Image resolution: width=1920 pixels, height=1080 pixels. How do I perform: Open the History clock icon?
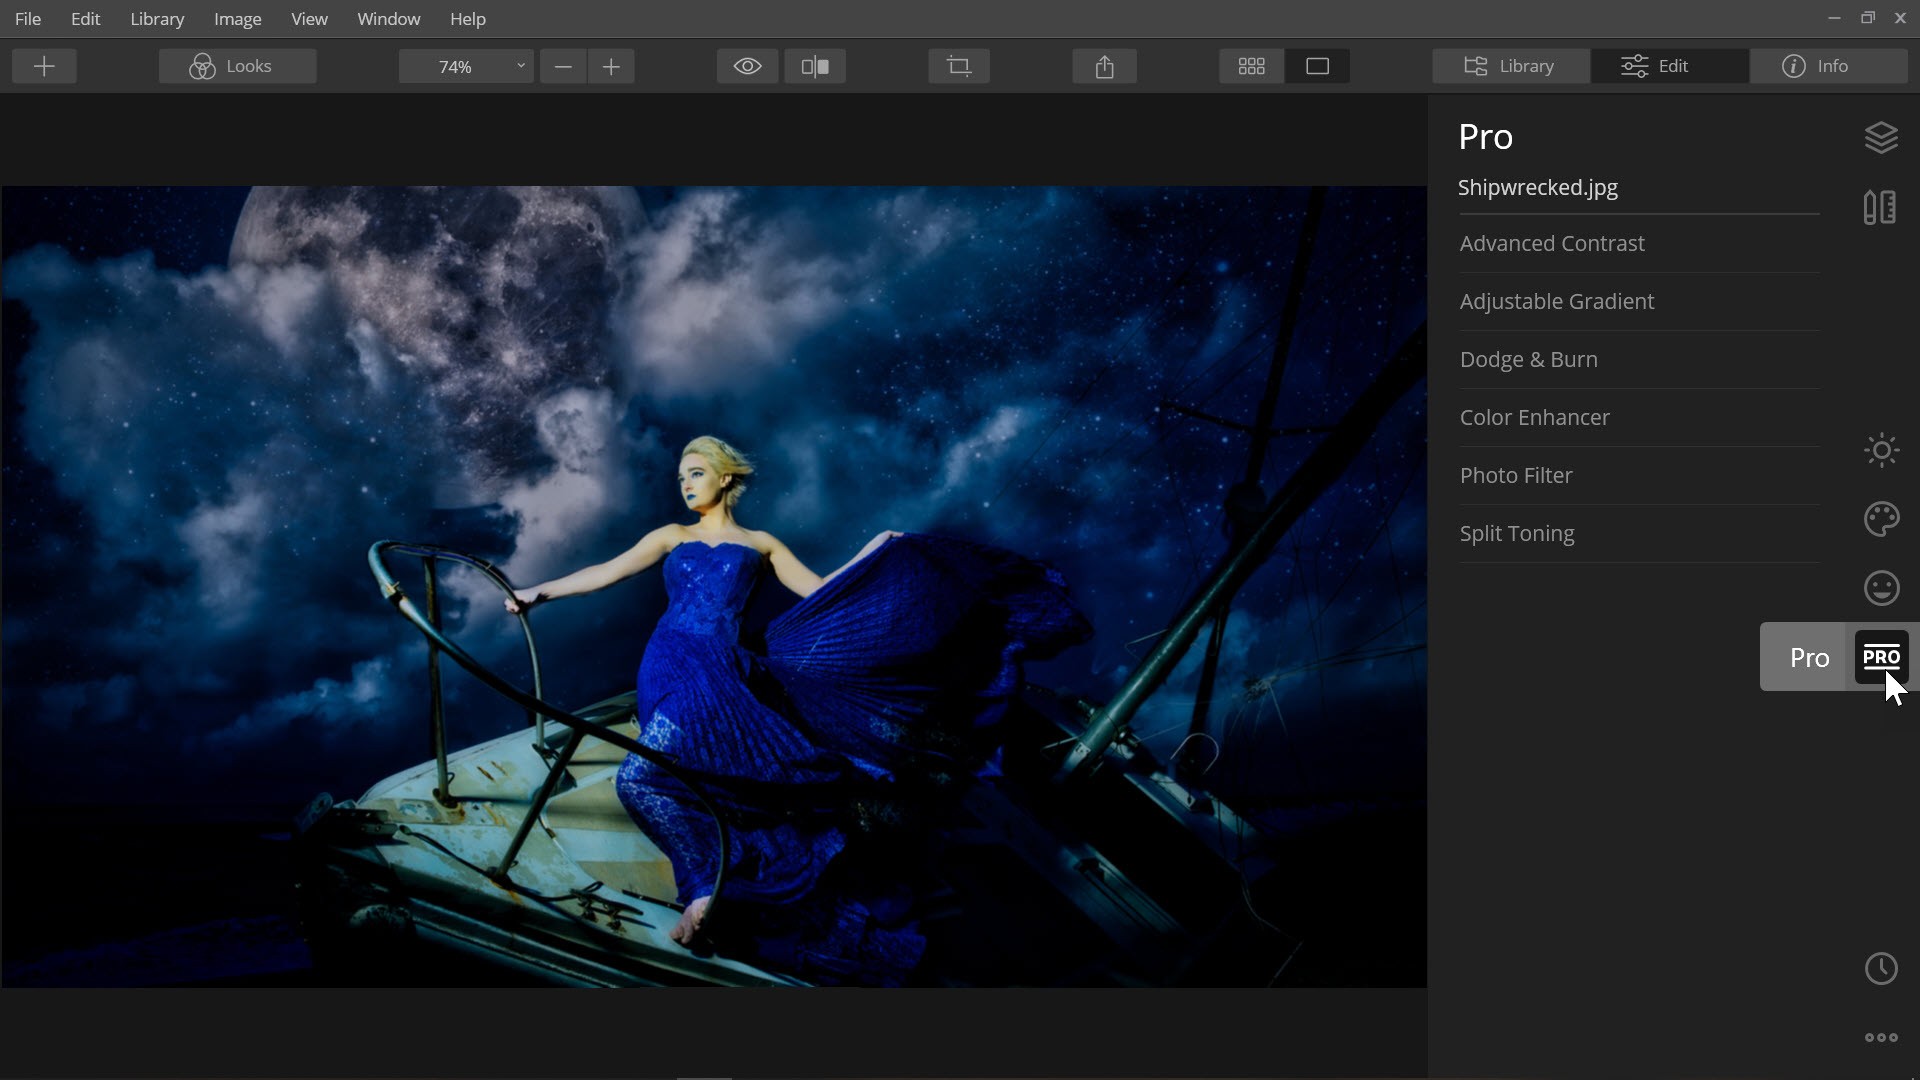[x=1881, y=968]
